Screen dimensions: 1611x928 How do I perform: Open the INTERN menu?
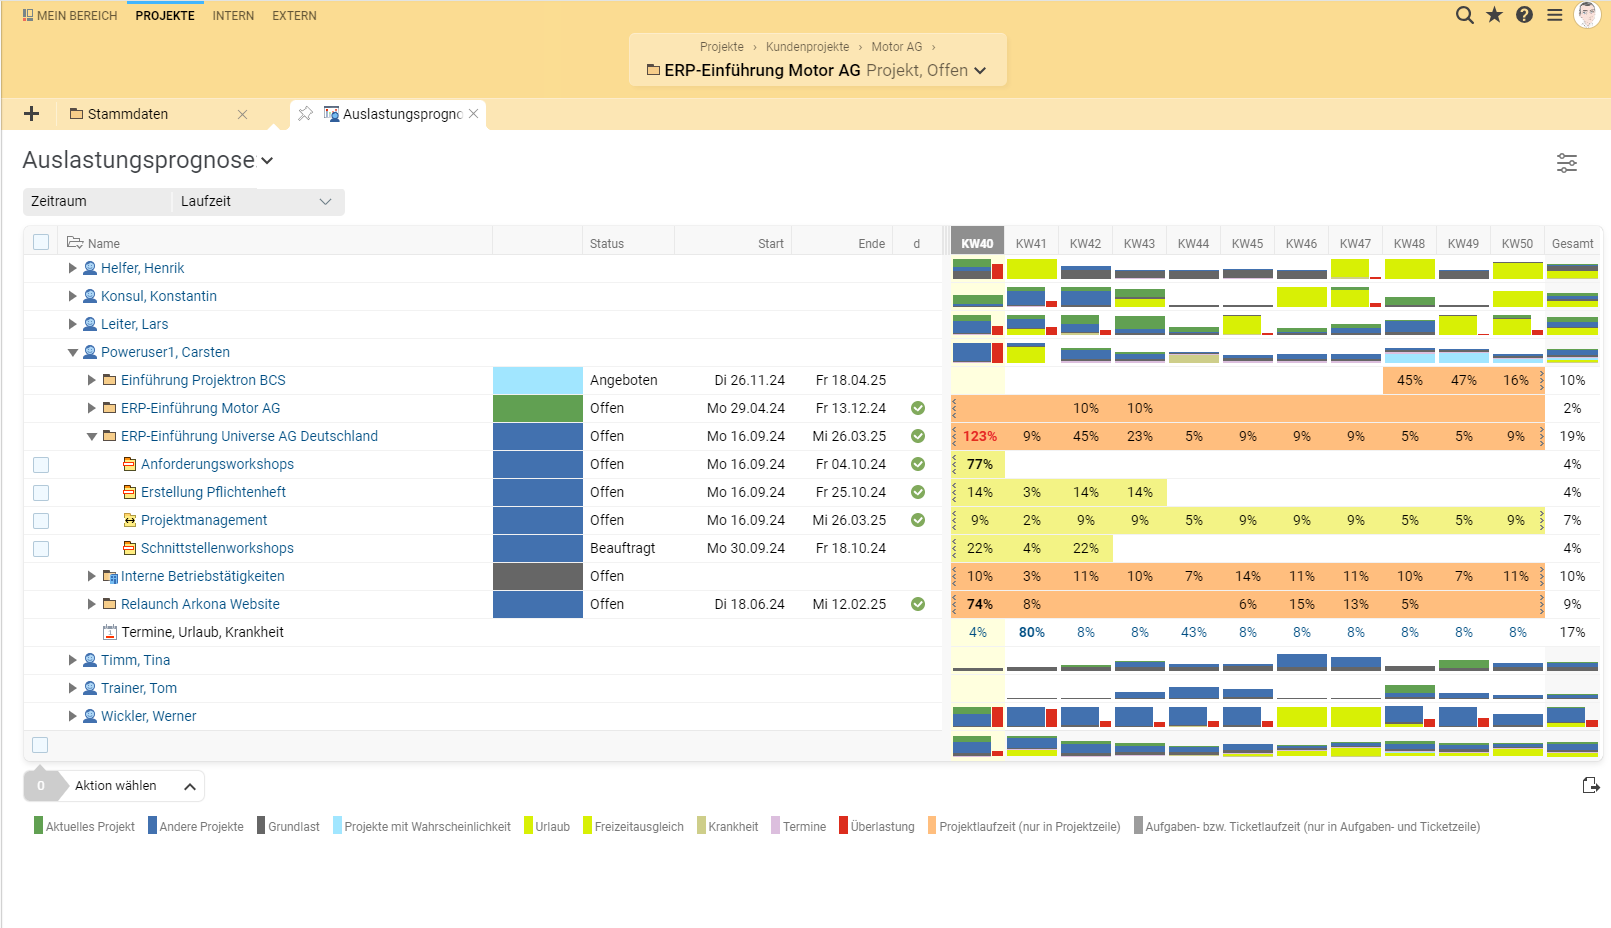pyautogui.click(x=233, y=16)
